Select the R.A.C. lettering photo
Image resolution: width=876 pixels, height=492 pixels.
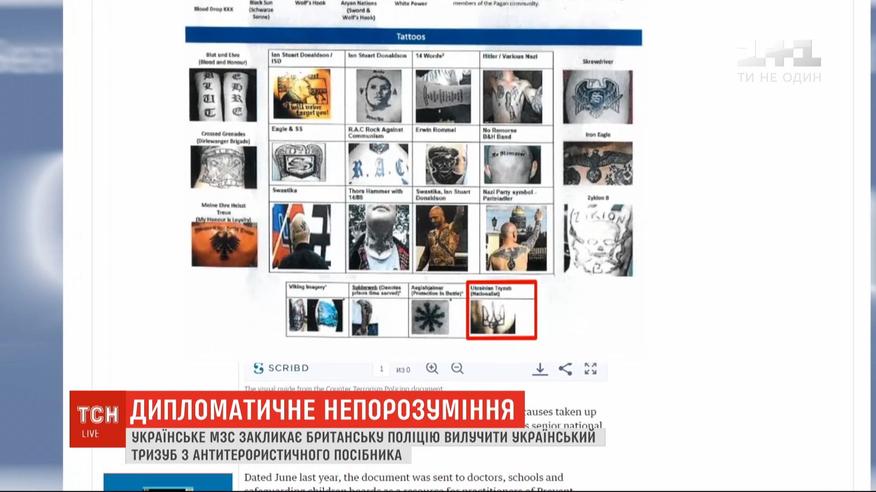coord(378,165)
